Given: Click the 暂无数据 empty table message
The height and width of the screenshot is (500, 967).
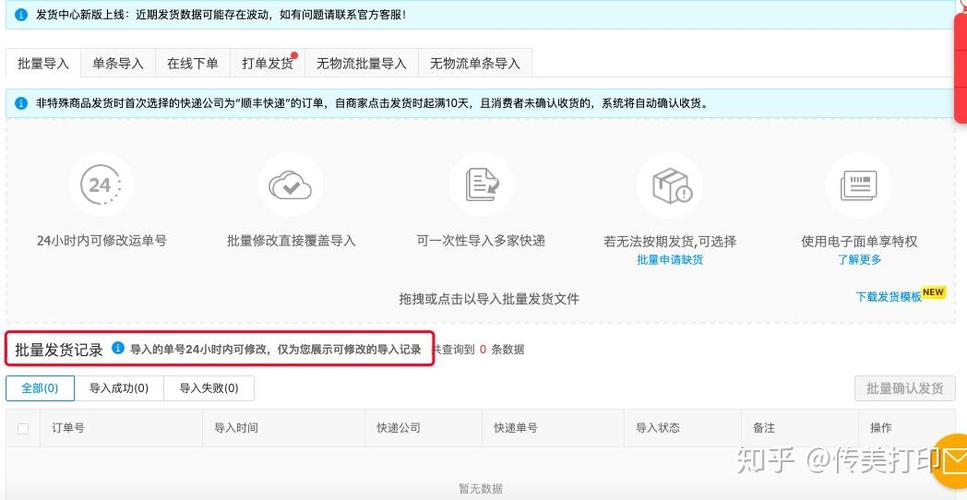Looking at the screenshot, I should tap(480, 489).
